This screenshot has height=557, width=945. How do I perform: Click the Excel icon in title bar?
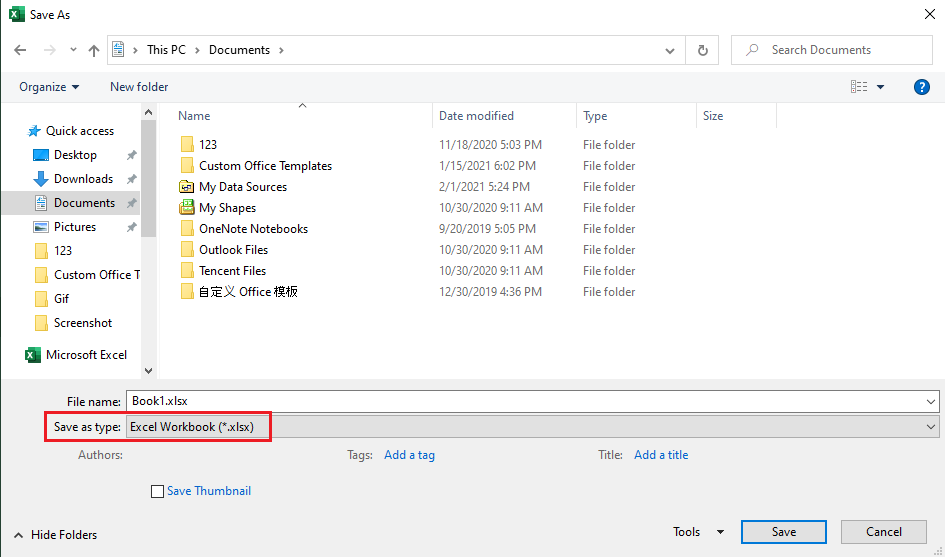click(17, 14)
